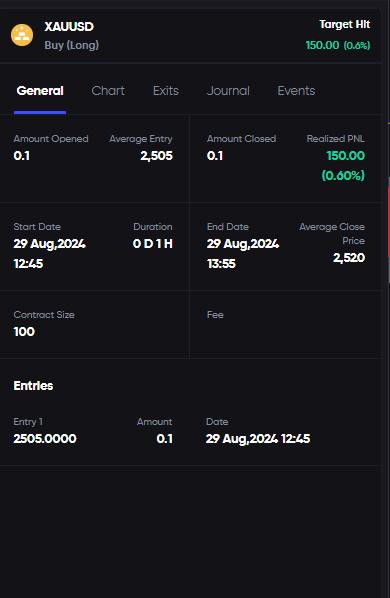The height and width of the screenshot is (598, 390).
Task: Click the gold XAUUSD asset icon
Action: [x=22, y=35]
